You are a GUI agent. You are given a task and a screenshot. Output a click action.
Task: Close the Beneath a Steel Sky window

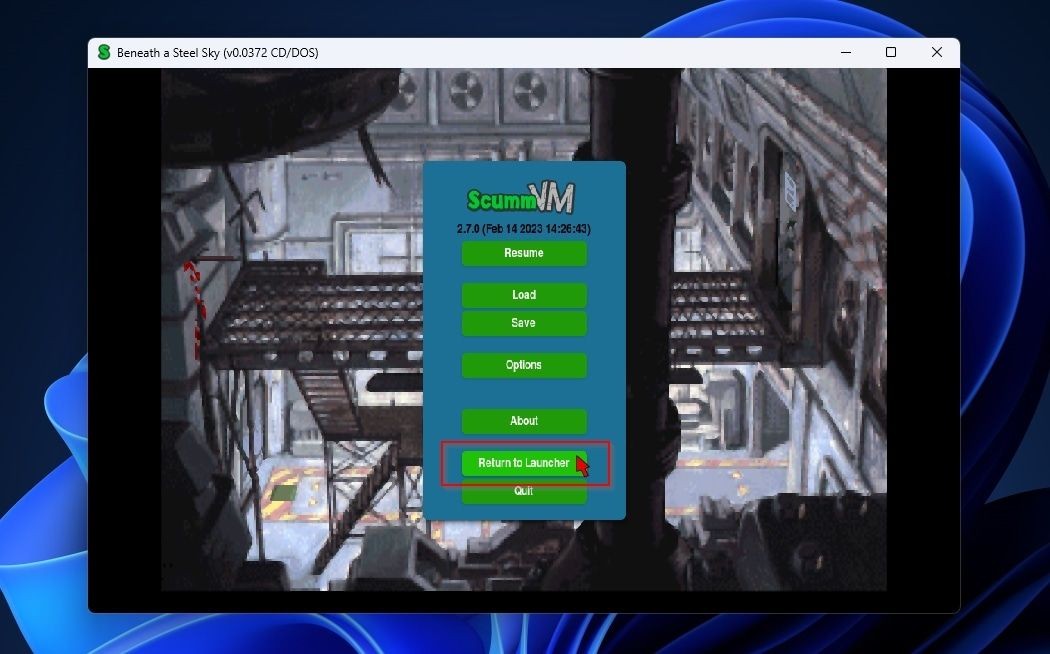tap(937, 52)
